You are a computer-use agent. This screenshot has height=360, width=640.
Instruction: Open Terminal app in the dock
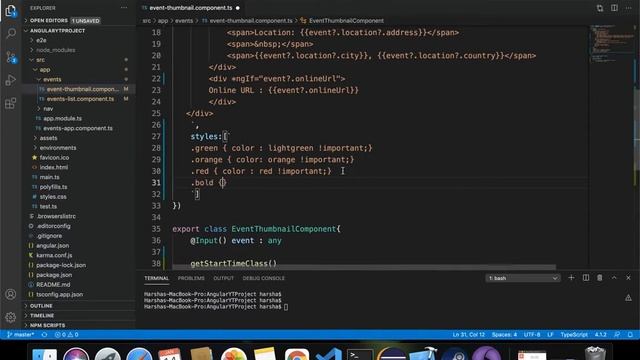(360, 354)
